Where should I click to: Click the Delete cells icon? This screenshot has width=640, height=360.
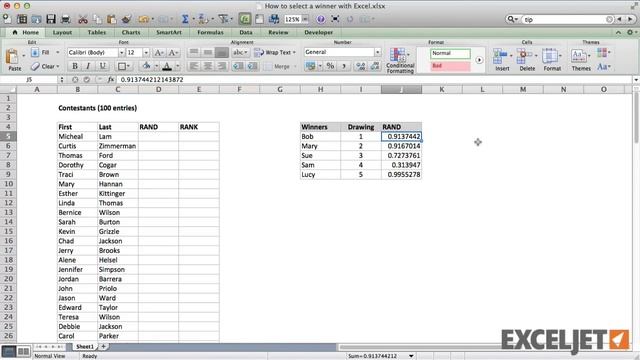pyautogui.click(x=525, y=56)
